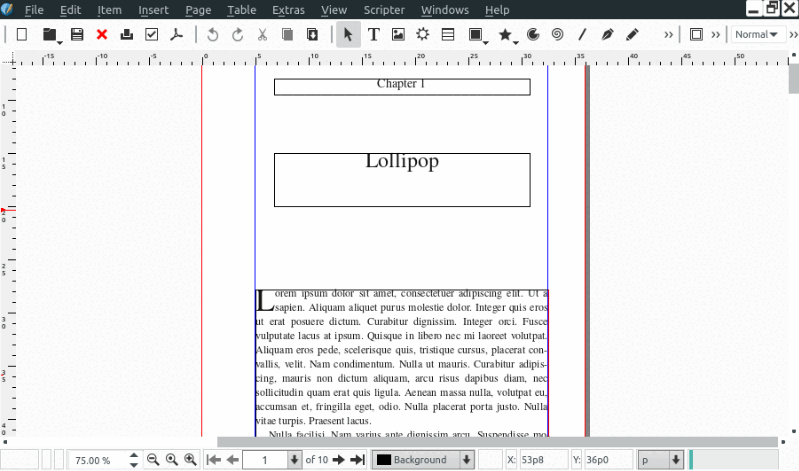Click the zoom percentage field showing 75.00 %
799x471 pixels.
point(97,460)
